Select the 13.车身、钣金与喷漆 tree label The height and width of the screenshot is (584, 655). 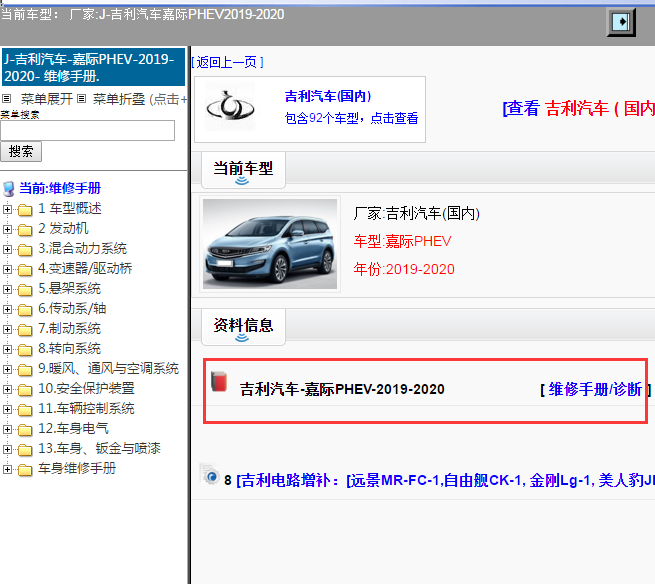(x=99, y=449)
